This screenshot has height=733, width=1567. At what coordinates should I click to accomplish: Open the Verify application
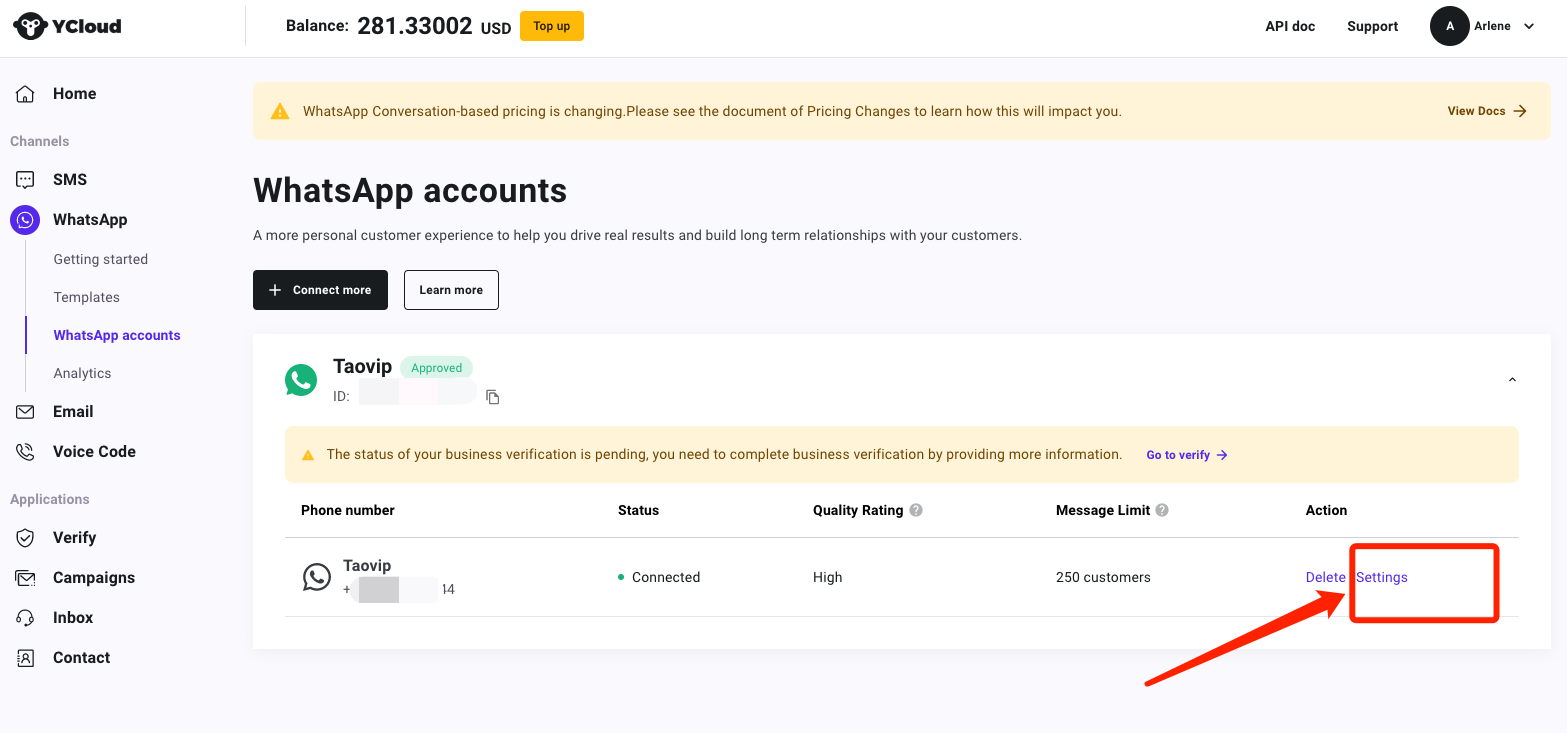tap(75, 538)
